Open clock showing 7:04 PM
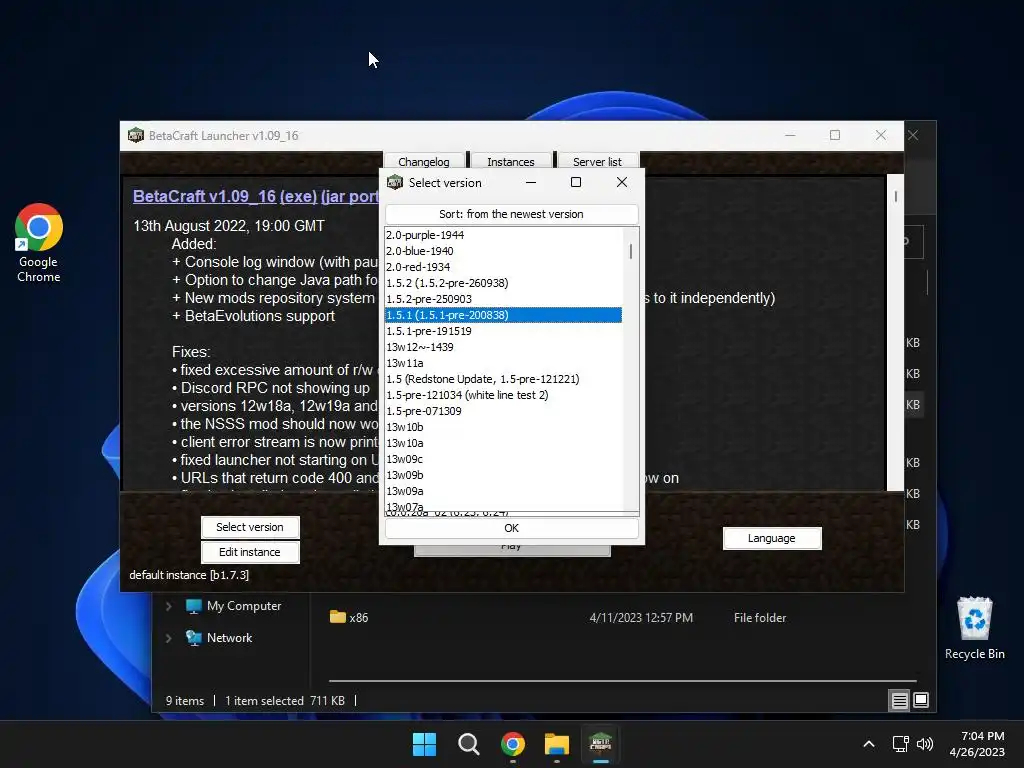The image size is (1024, 768). click(977, 744)
